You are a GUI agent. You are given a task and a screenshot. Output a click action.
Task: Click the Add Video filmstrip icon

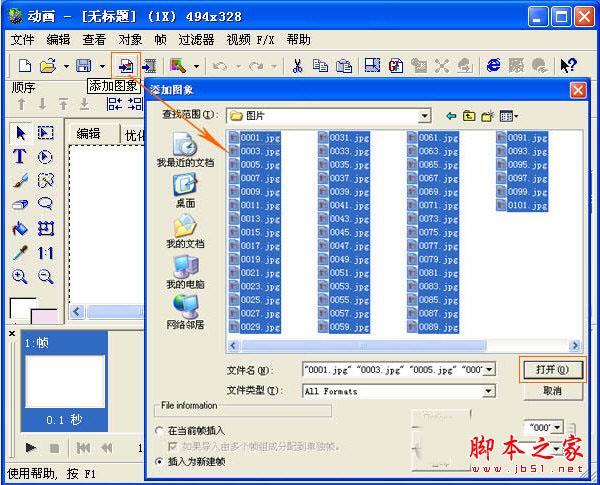150,66
